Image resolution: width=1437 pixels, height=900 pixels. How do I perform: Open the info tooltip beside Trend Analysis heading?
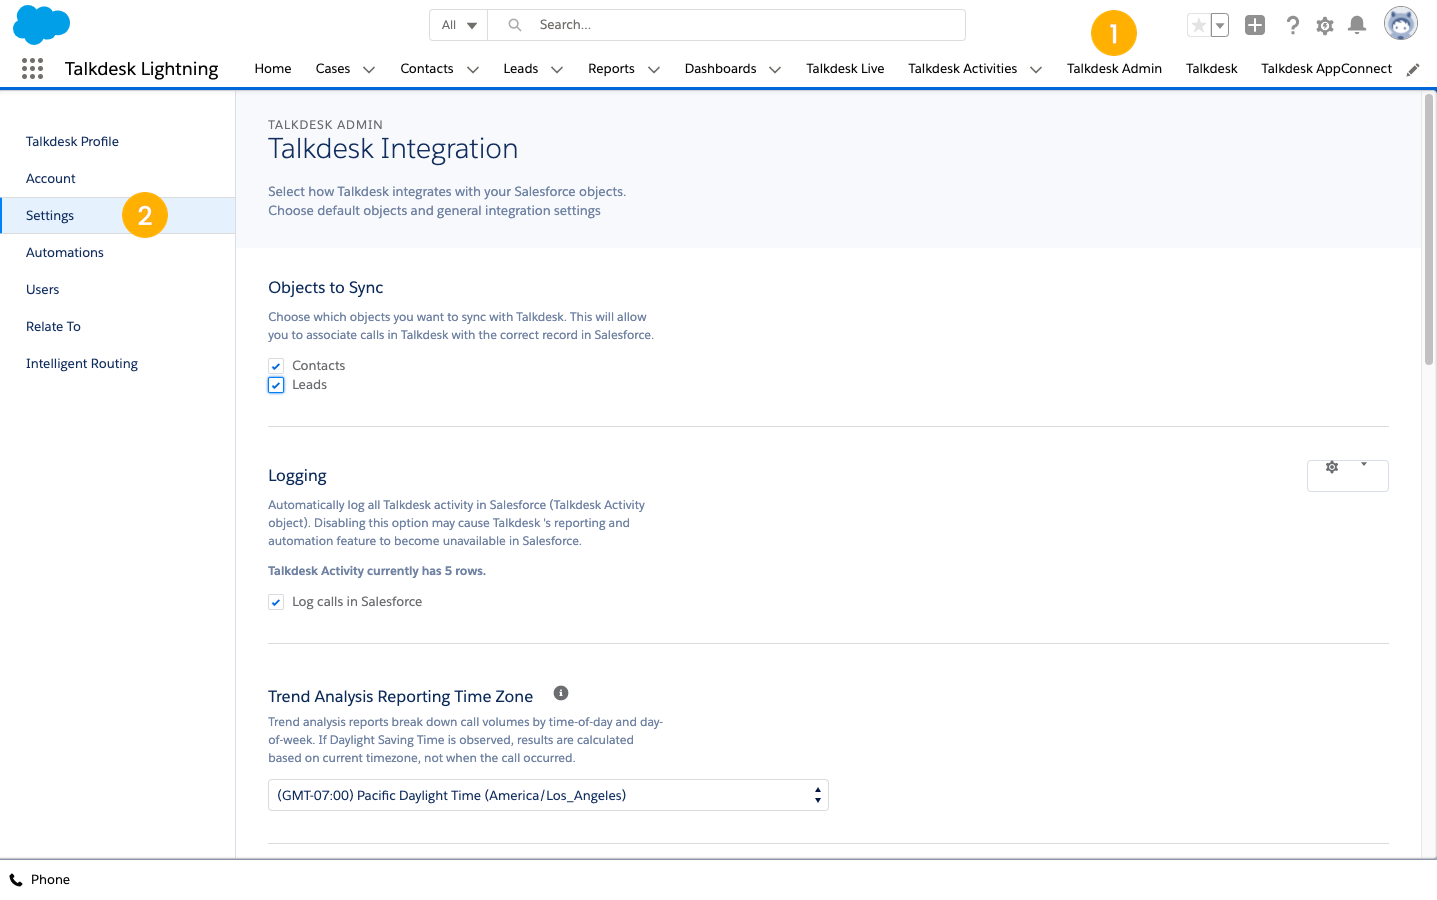[x=560, y=692]
